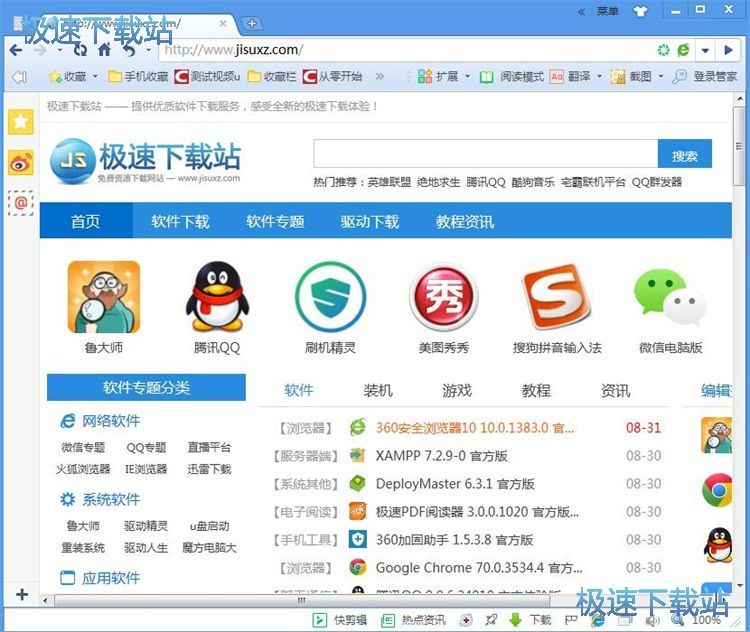This screenshot has height=632, width=750.
Task: Go to the browser home page icon
Action: pyautogui.click(x=104, y=50)
